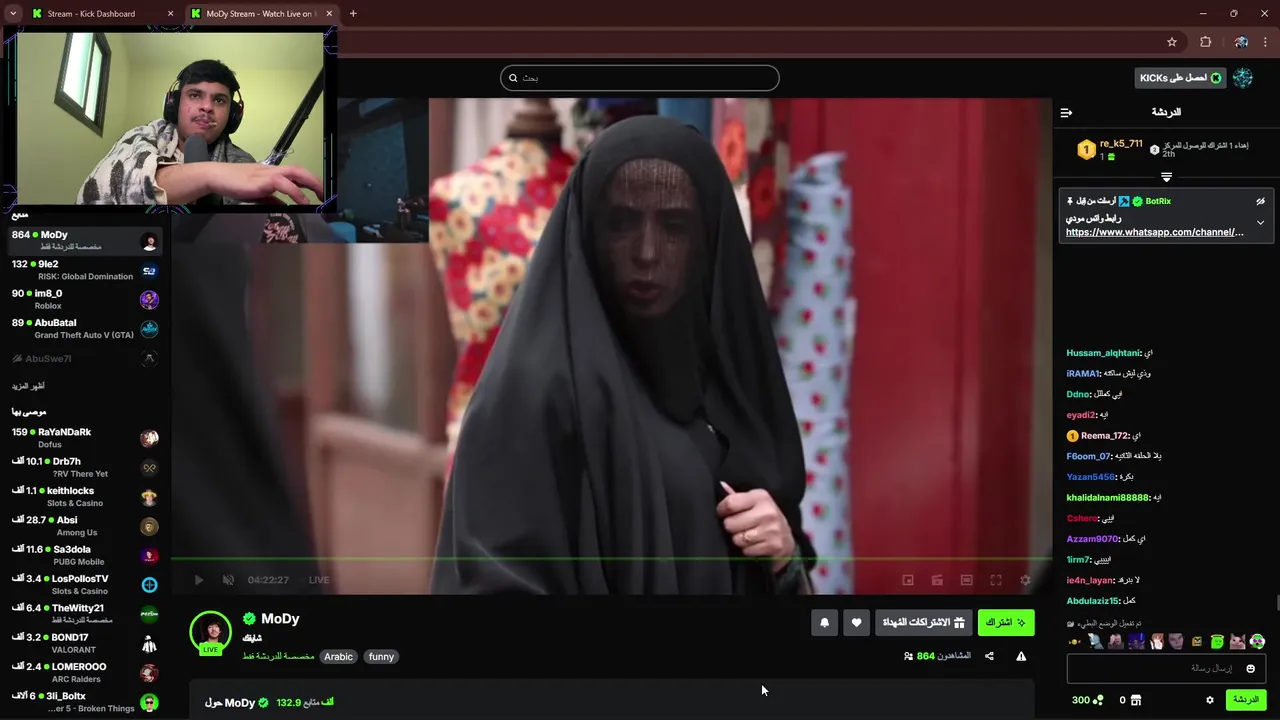Viewport: 1280px width, 720px height.
Task: Open a new browser tab
Action: tap(353, 14)
